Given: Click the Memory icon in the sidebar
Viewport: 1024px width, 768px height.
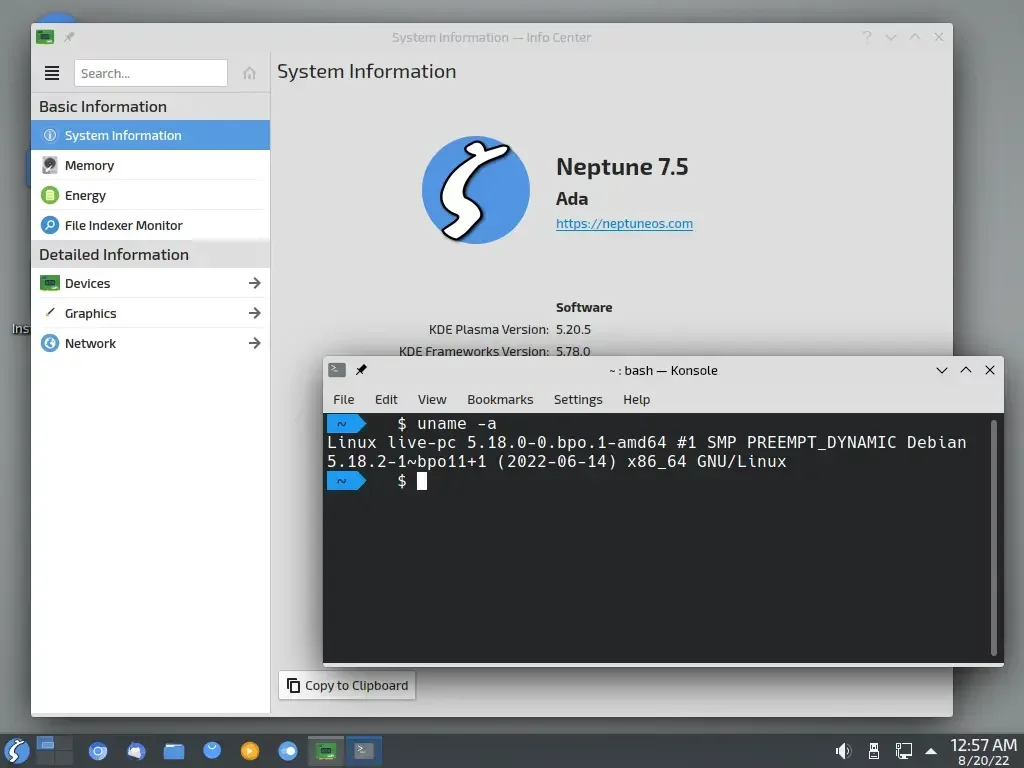Looking at the screenshot, I should pyautogui.click(x=50, y=165).
